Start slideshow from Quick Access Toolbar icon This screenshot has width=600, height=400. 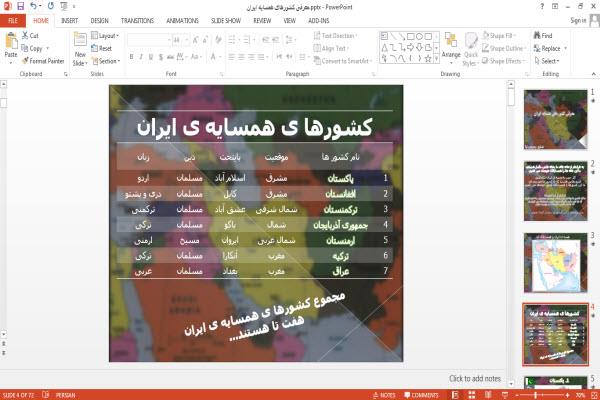pyautogui.click(x=64, y=6)
